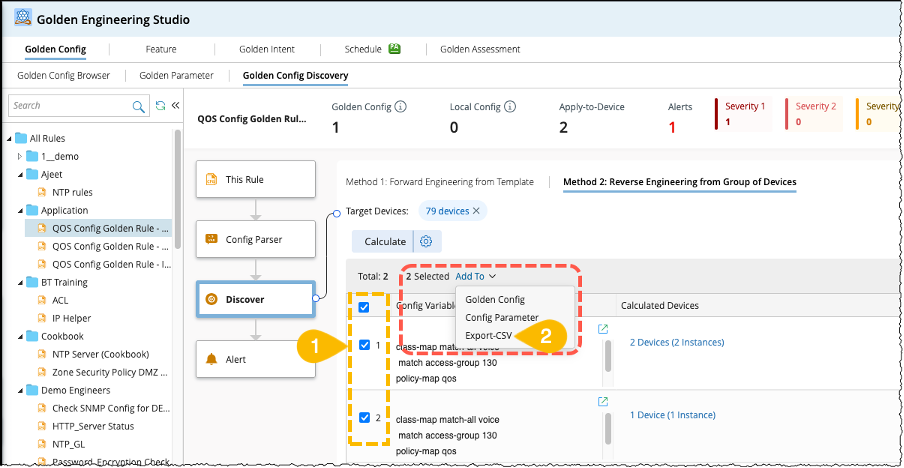Click the search magnifier icon in the rules panel
Screen dimensions: 904x468
(139, 105)
